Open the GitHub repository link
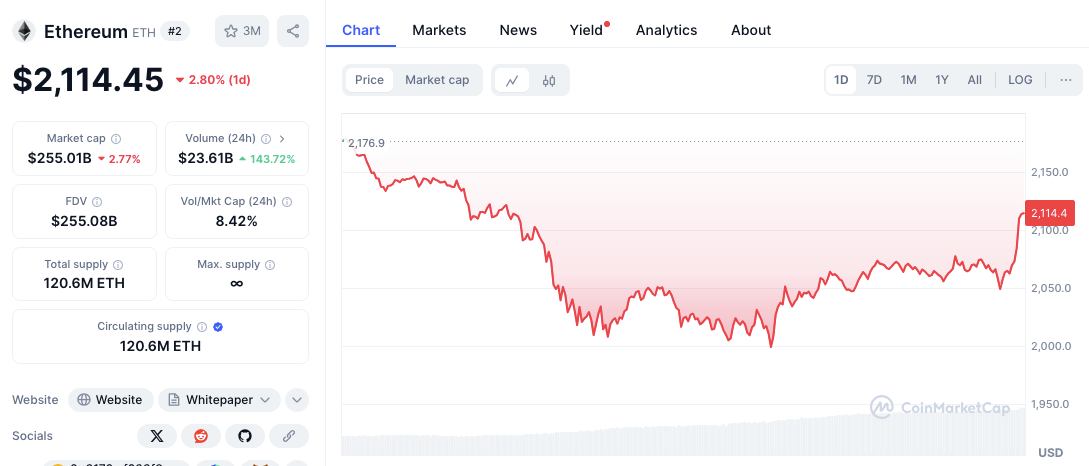Image resolution: width=1089 pixels, height=466 pixels. pos(245,436)
